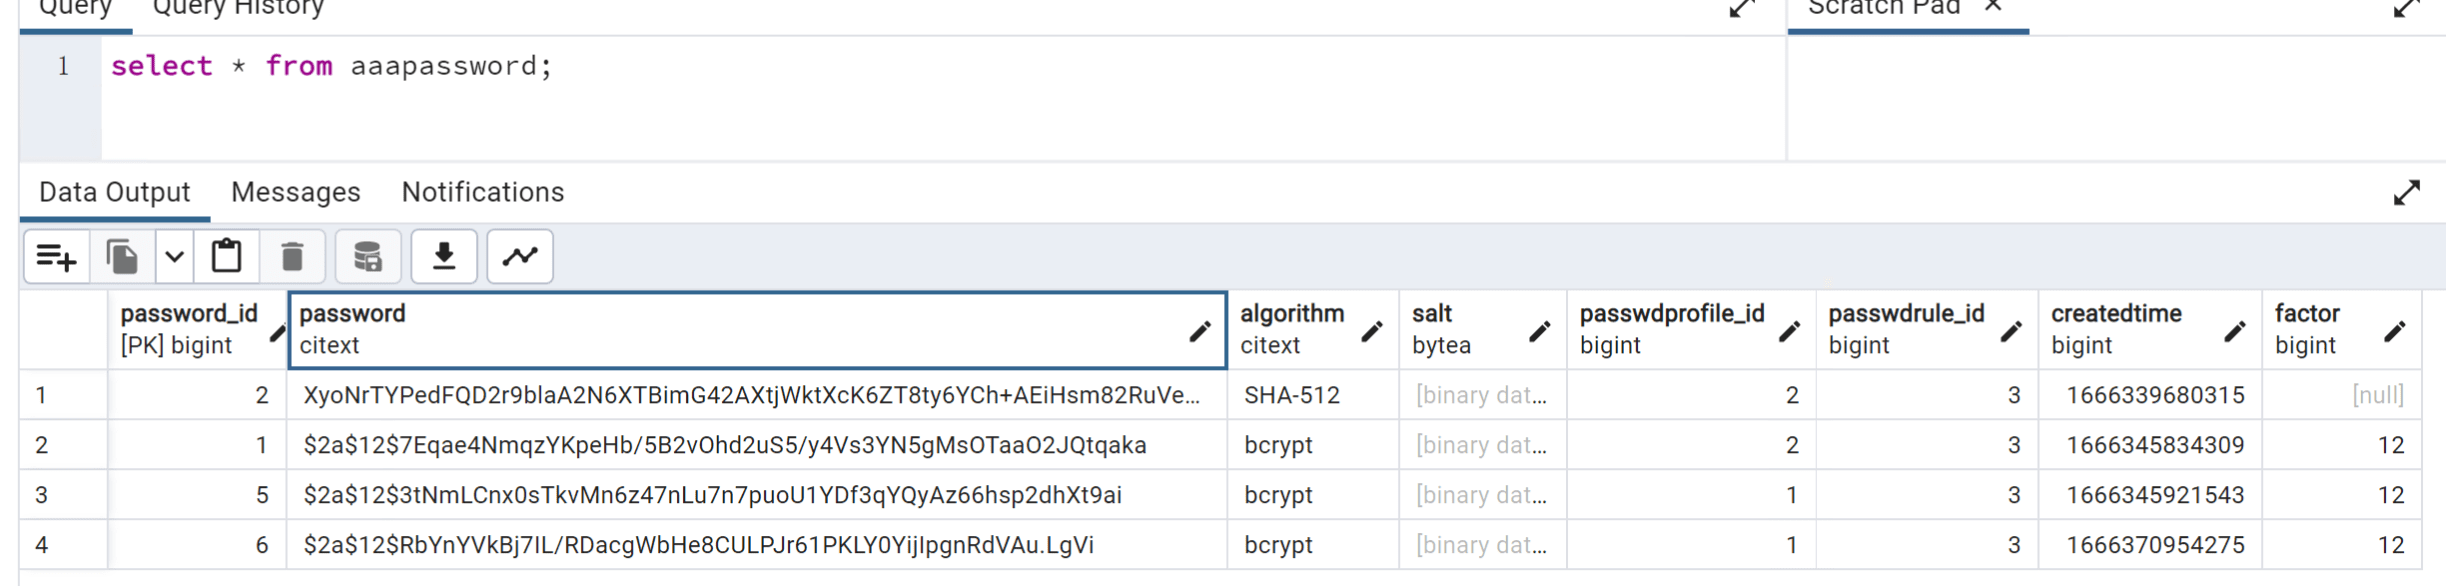Click the Delete trash icon
This screenshot has width=2446, height=586.
tap(292, 257)
